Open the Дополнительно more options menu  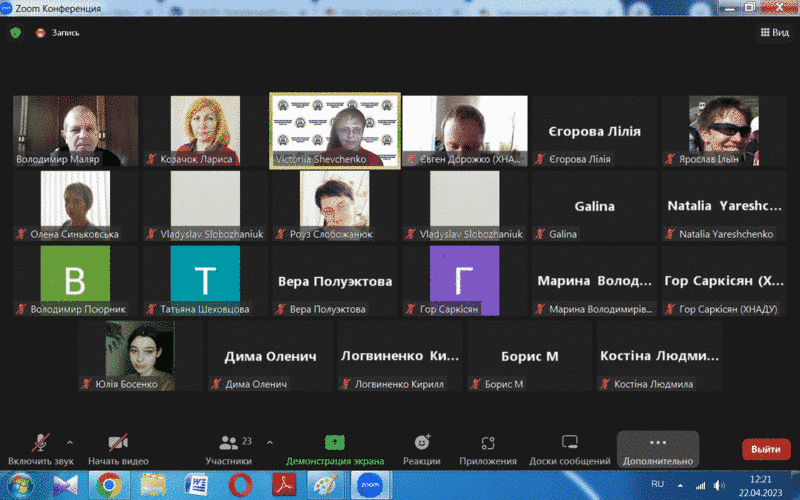click(657, 448)
